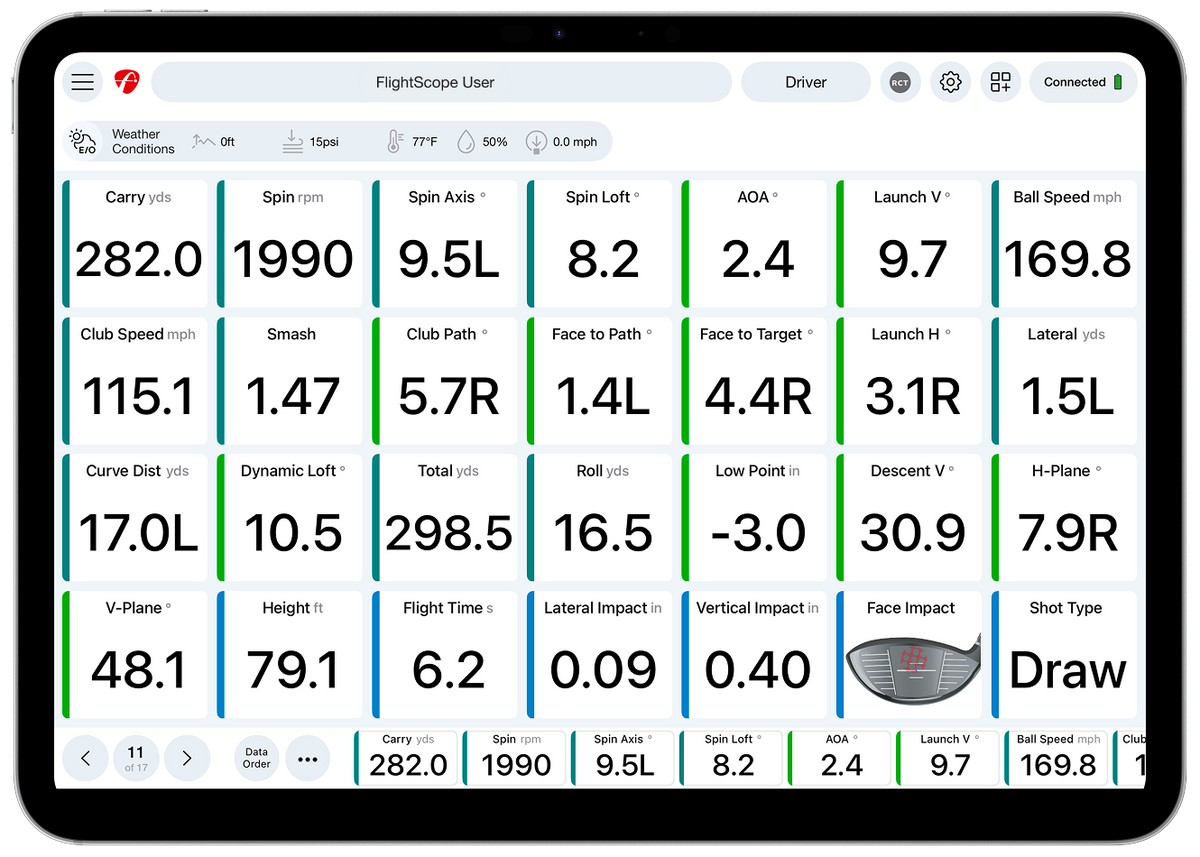Select the Spin Loft 8.2 tile
This screenshot has width=1200, height=857.
[600, 244]
